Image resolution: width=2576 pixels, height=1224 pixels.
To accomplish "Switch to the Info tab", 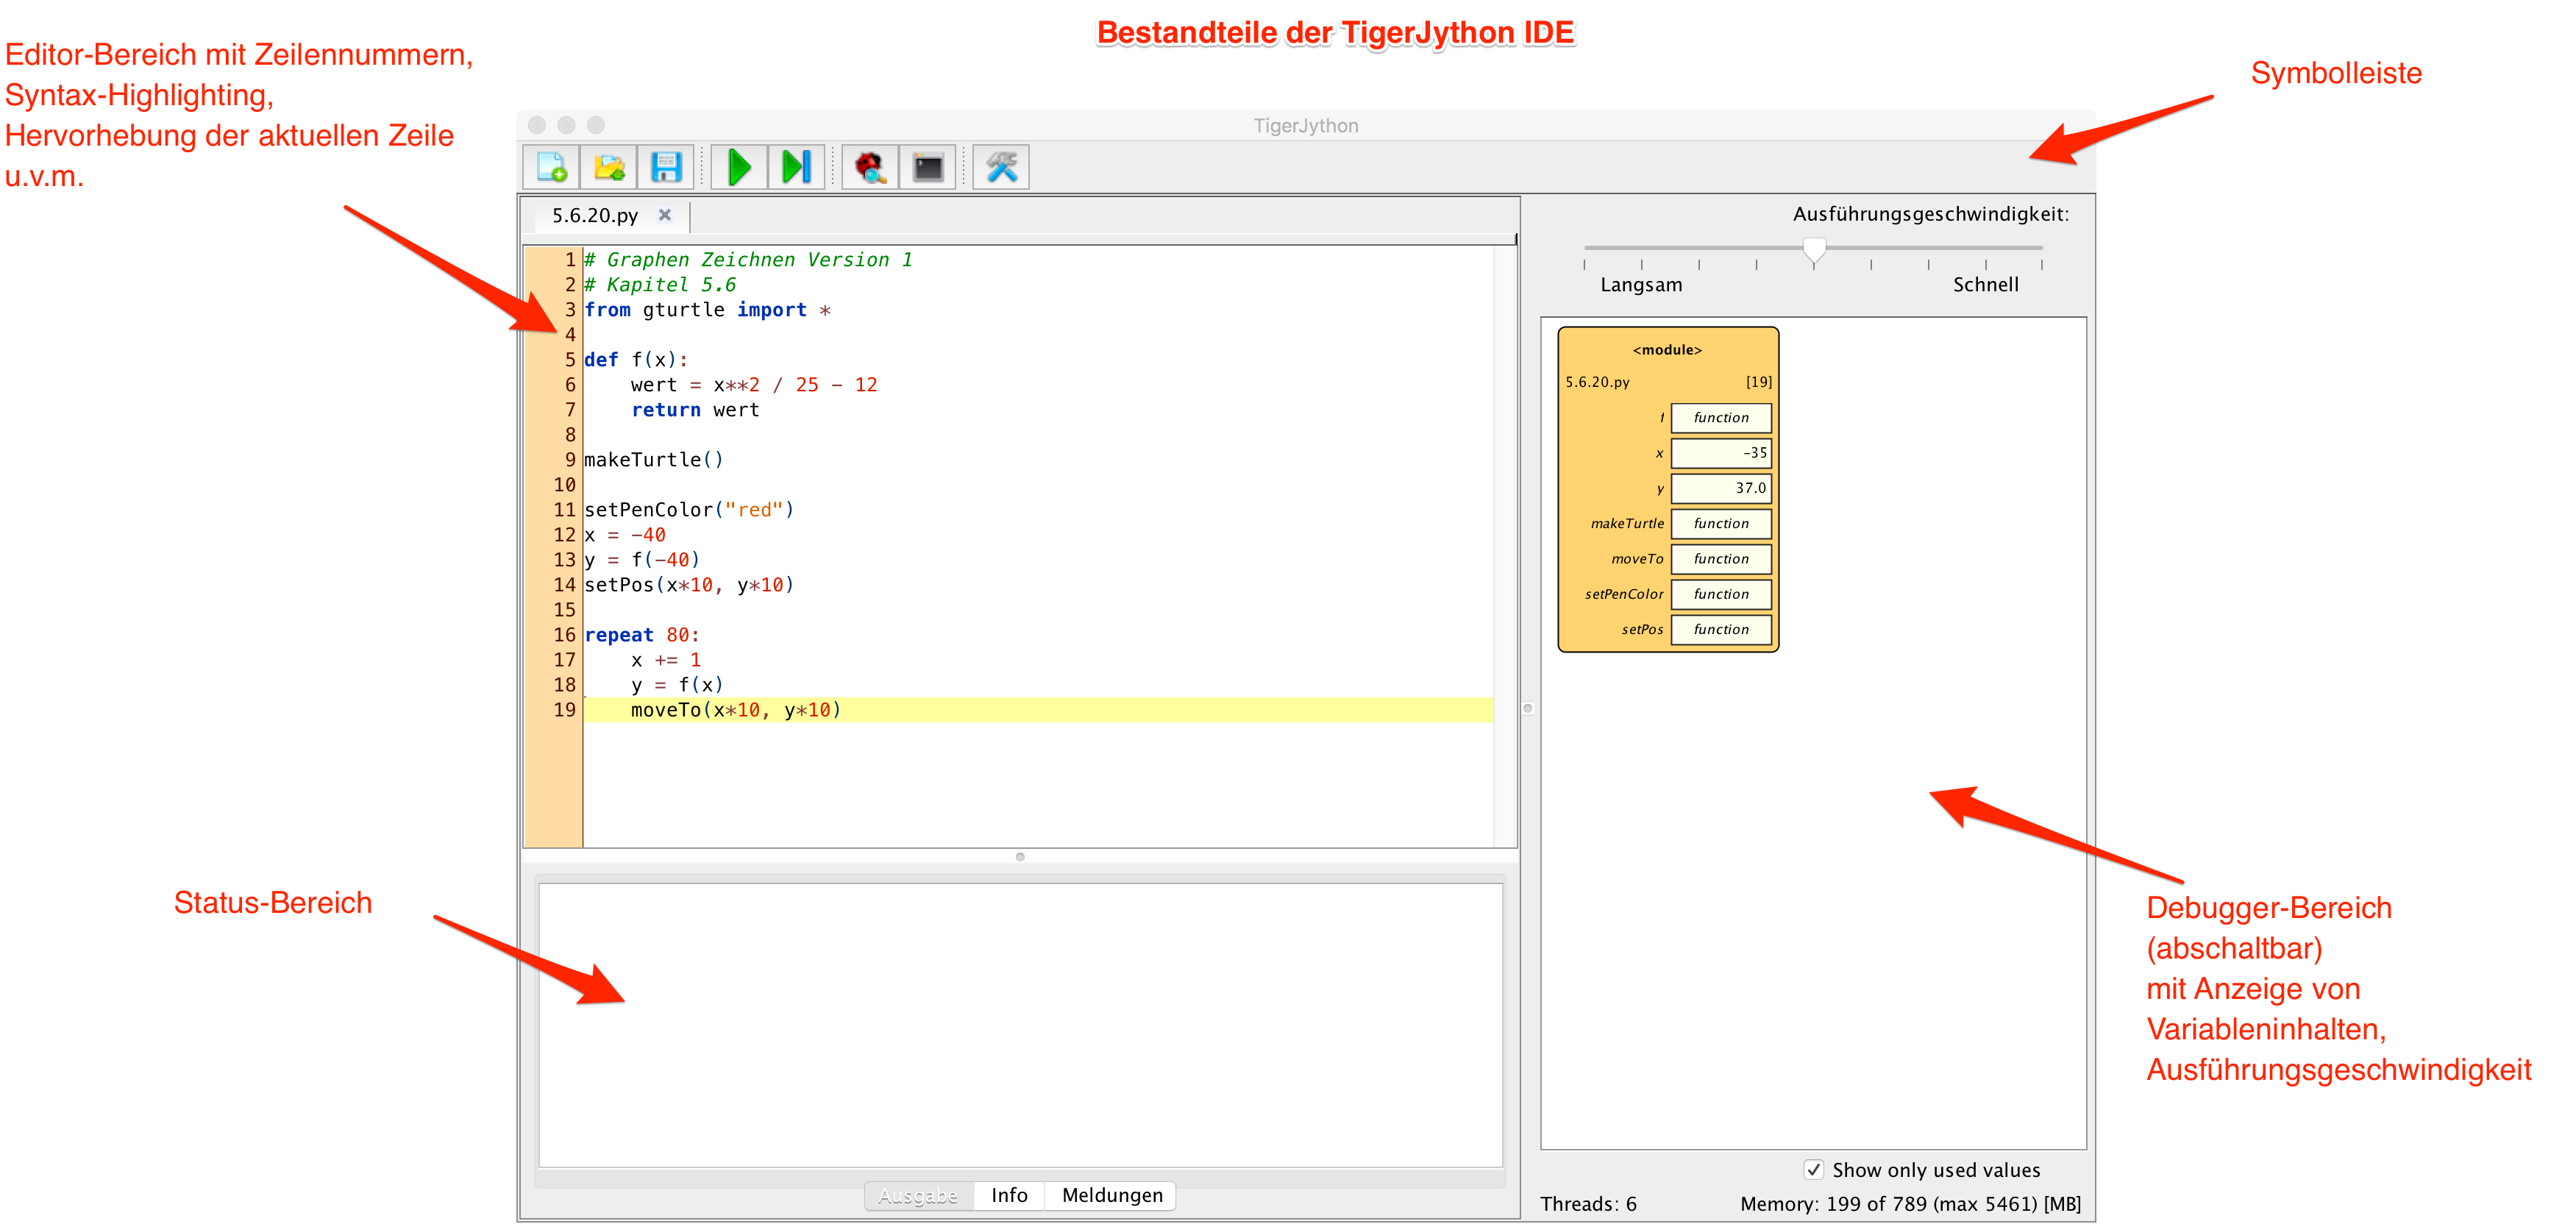I will pyautogui.click(x=1009, y=1195).
